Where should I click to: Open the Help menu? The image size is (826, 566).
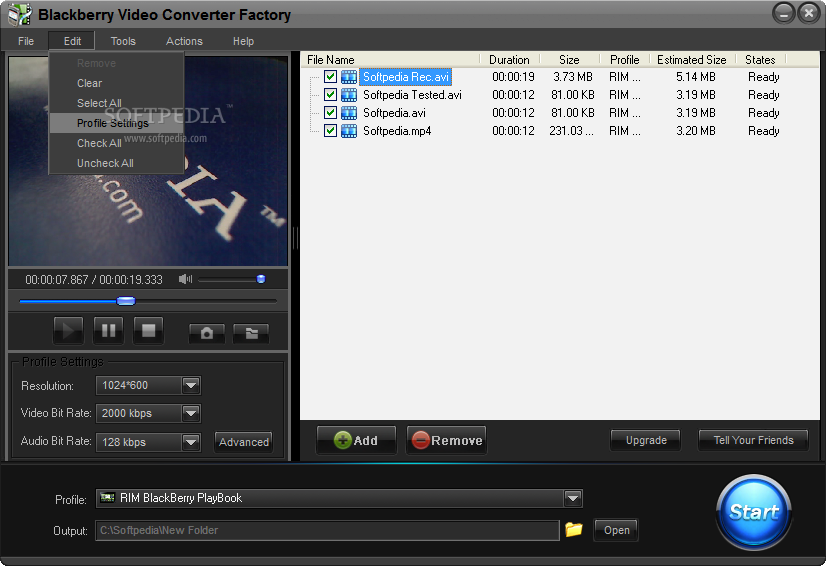coord(243,41)
